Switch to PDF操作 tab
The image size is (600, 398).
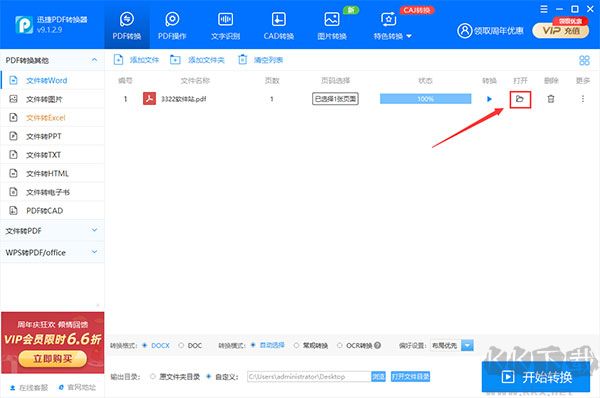pyautogui.click(x=172, y=25)
